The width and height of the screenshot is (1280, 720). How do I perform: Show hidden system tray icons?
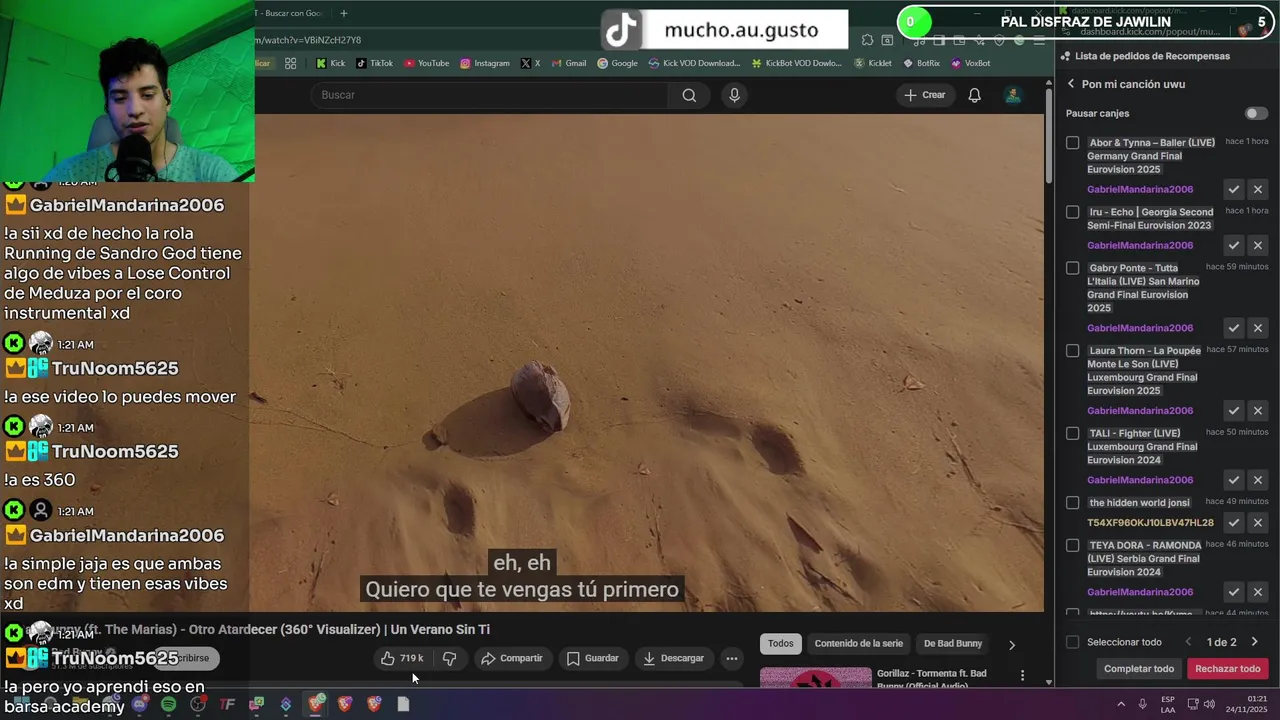1121,704
